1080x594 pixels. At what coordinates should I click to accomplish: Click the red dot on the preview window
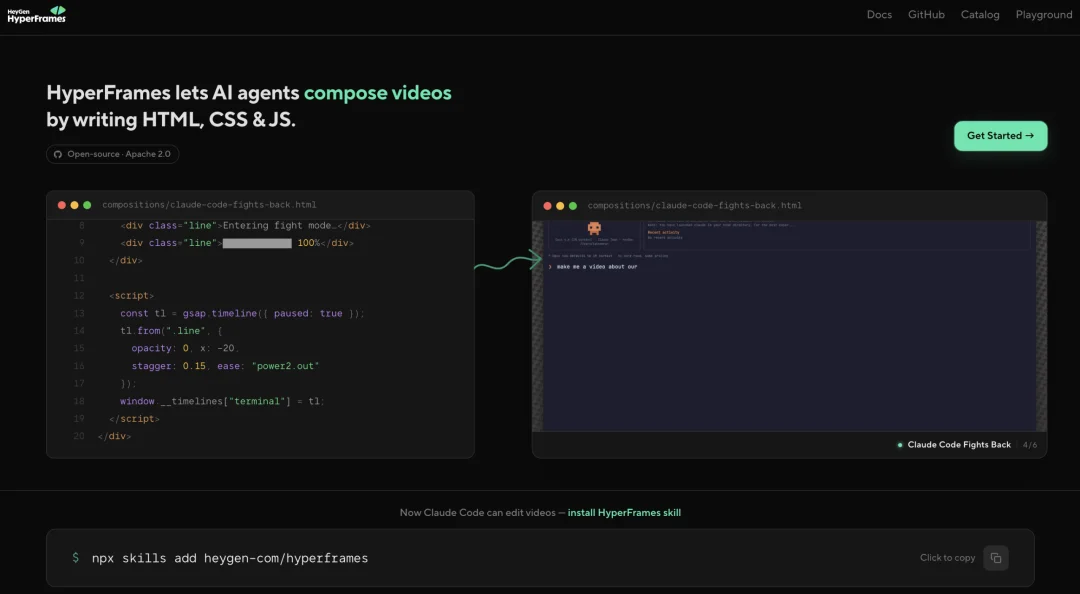548,206
